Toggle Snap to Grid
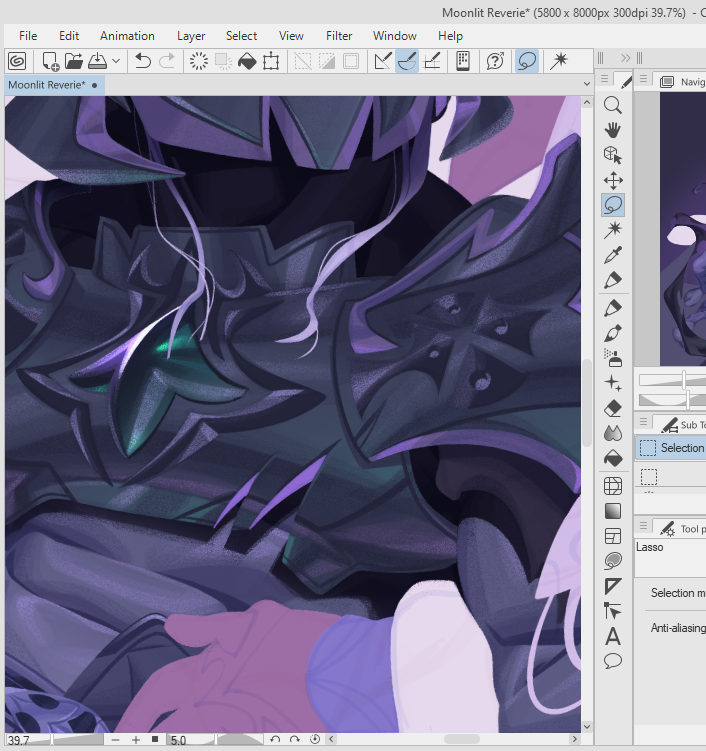 click(432, 61)
